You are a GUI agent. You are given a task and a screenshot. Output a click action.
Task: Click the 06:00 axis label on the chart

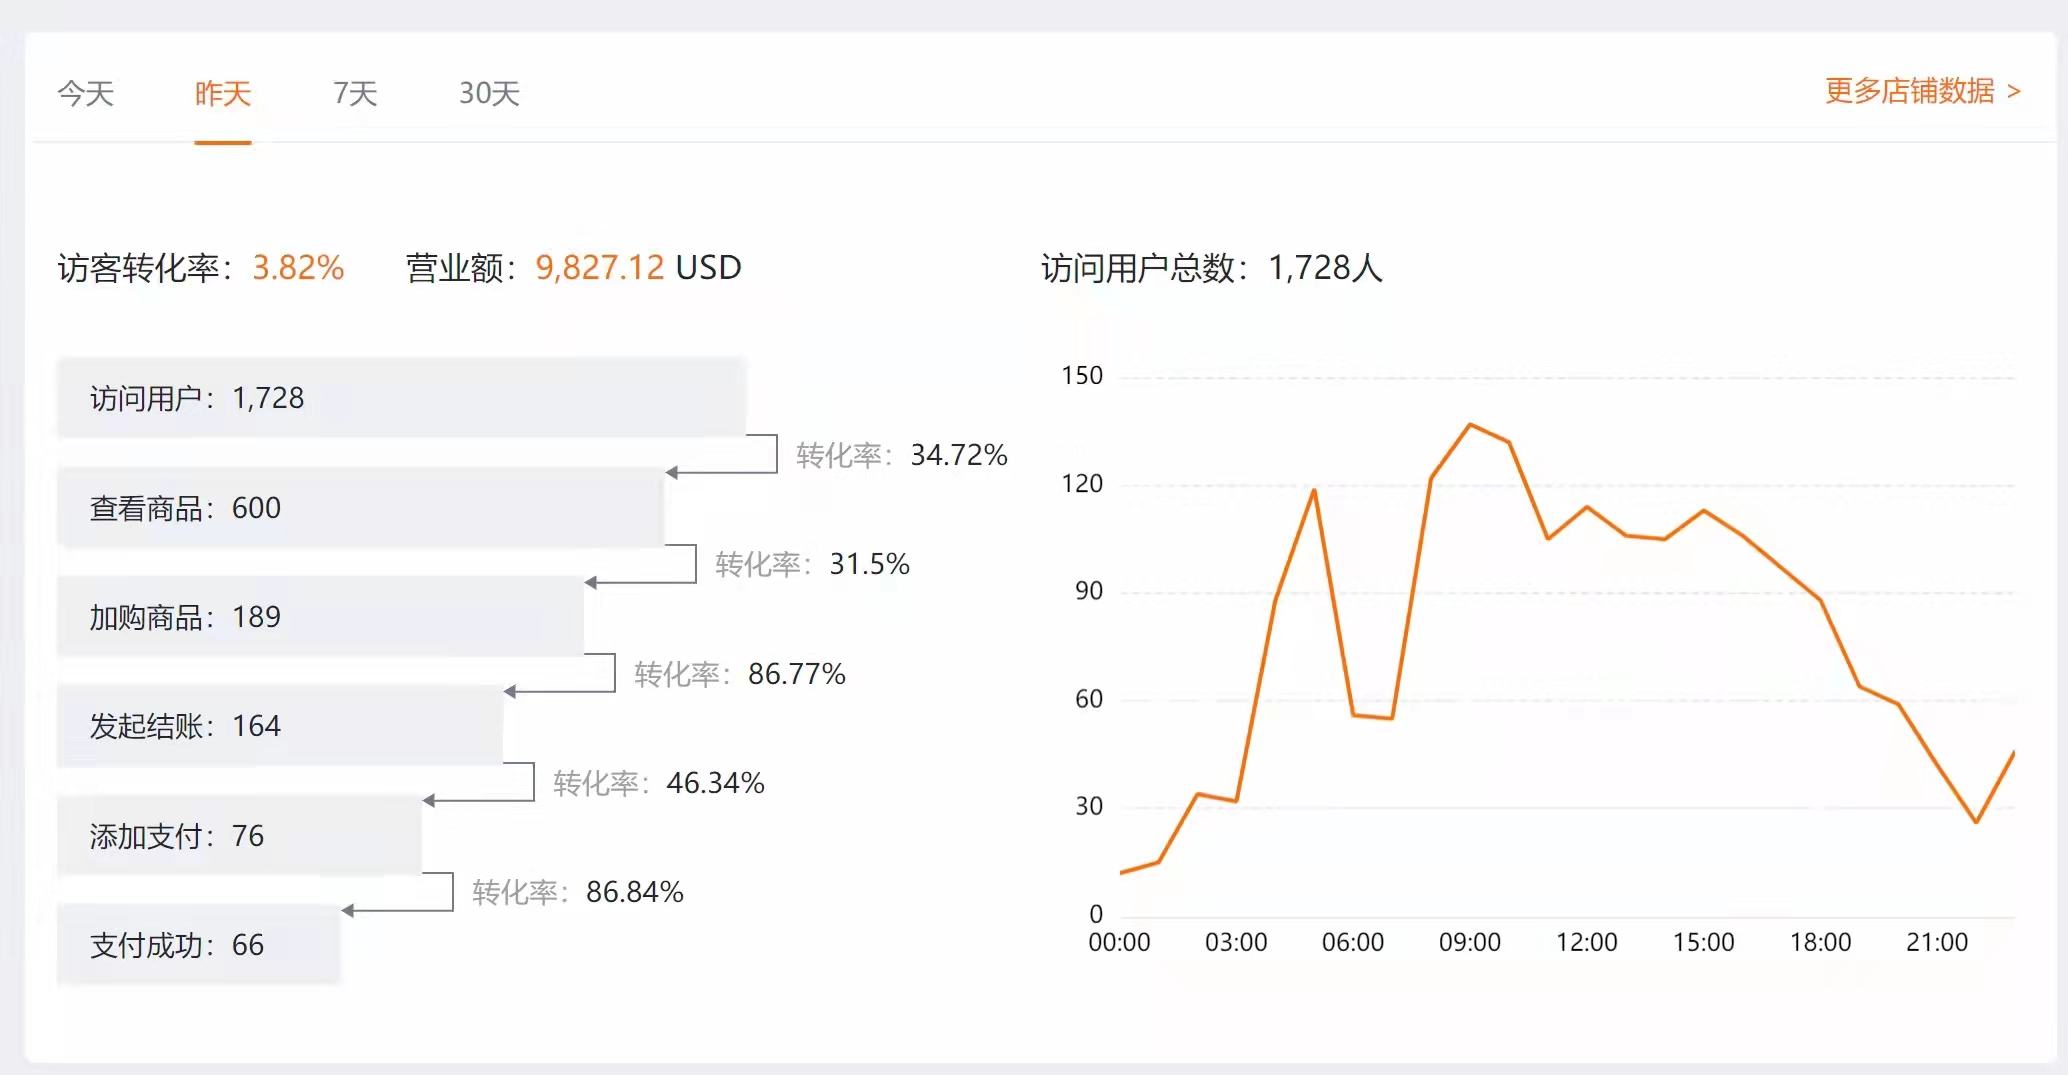(x=1353, y=941)
